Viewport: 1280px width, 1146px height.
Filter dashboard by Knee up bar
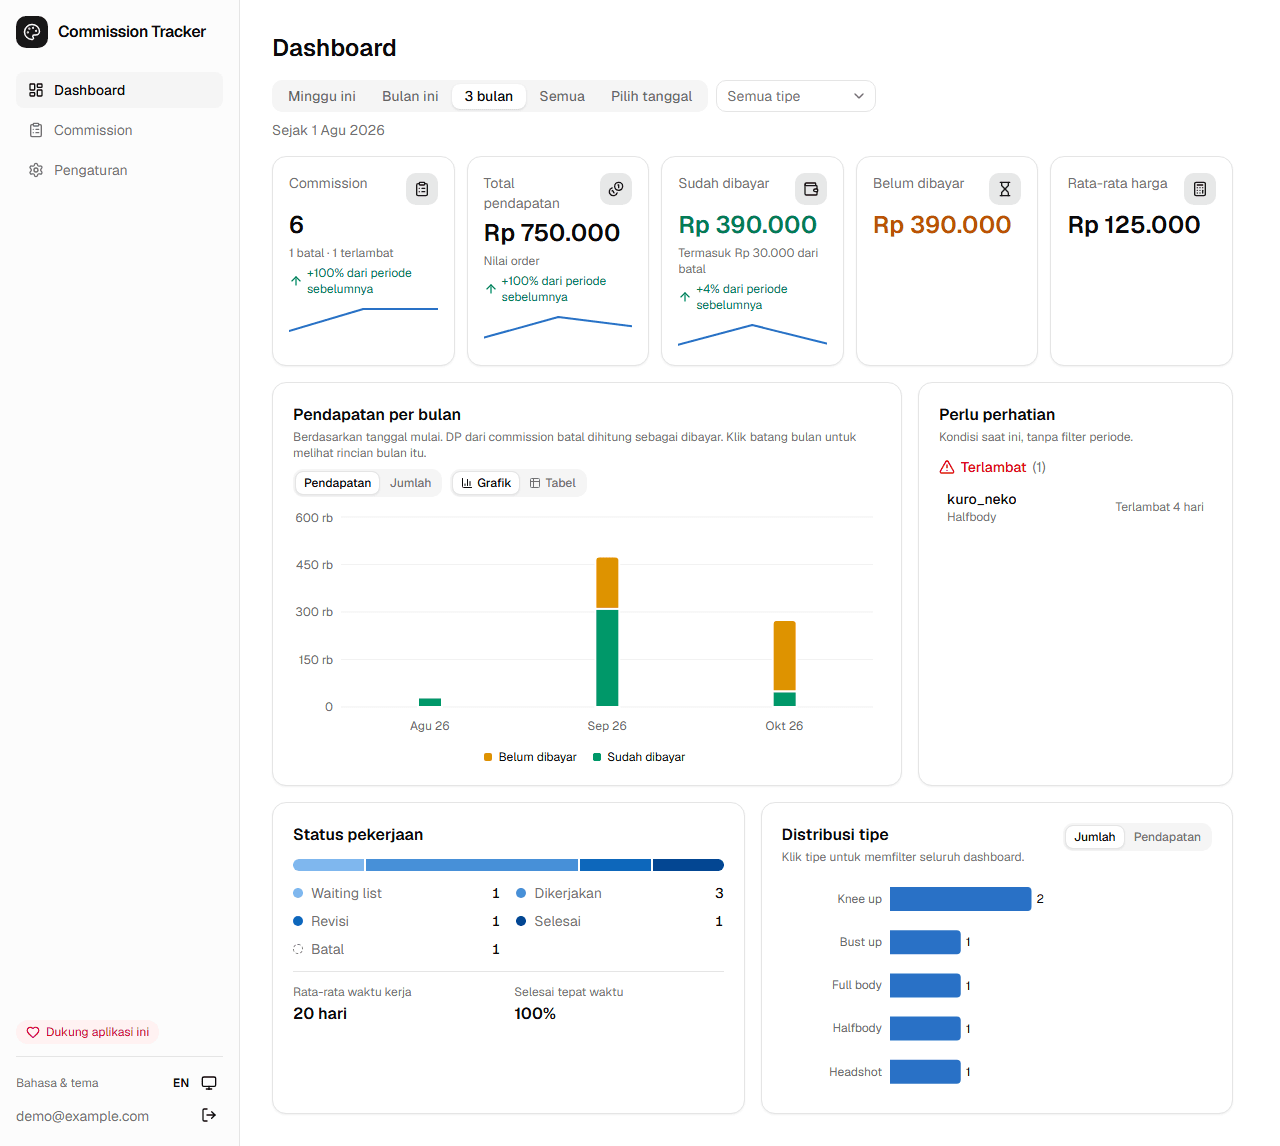tap(960, 899)
